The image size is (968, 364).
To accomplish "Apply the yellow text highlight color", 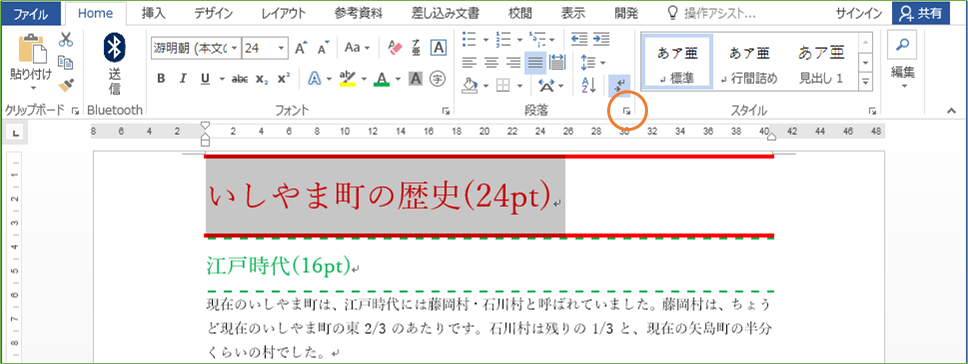I will tap(349, 79).
